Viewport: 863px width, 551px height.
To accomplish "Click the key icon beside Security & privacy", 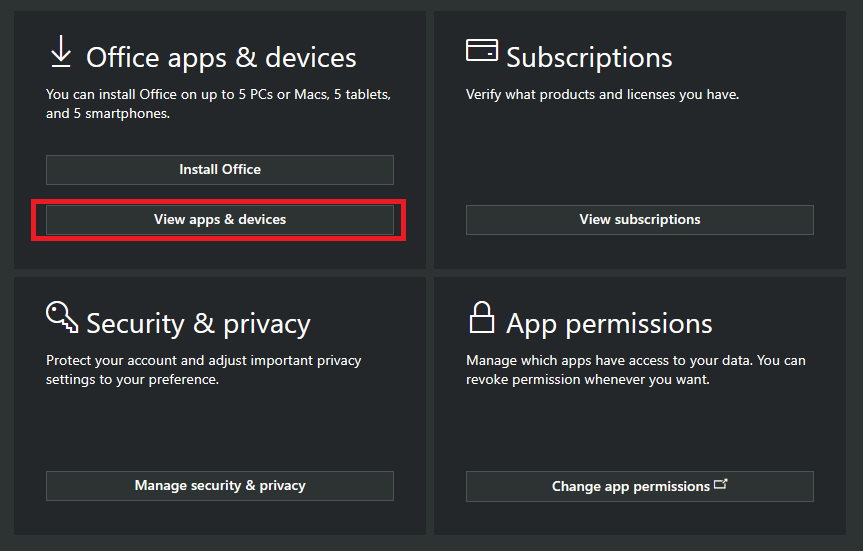I will pyautogui.click(x=62, y=317).
